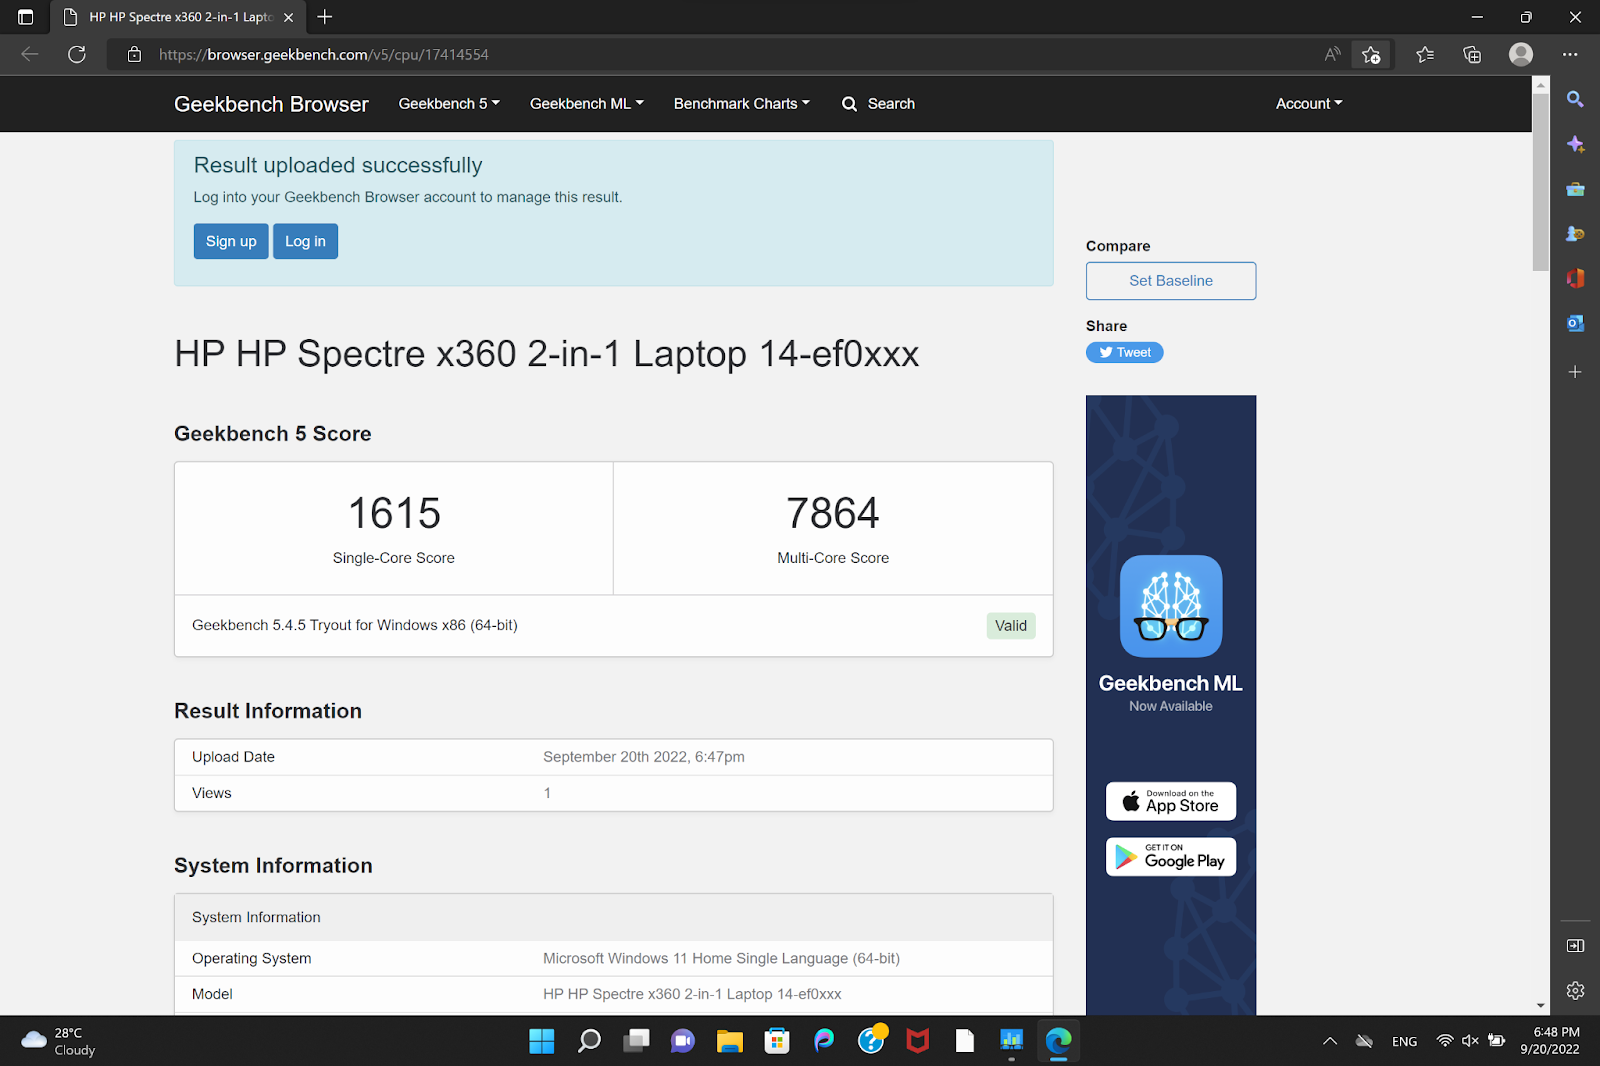Expand Geekbench ML dropdown menu
The width and height of the screenshot is (1600, 1066).
coord(587,103)
